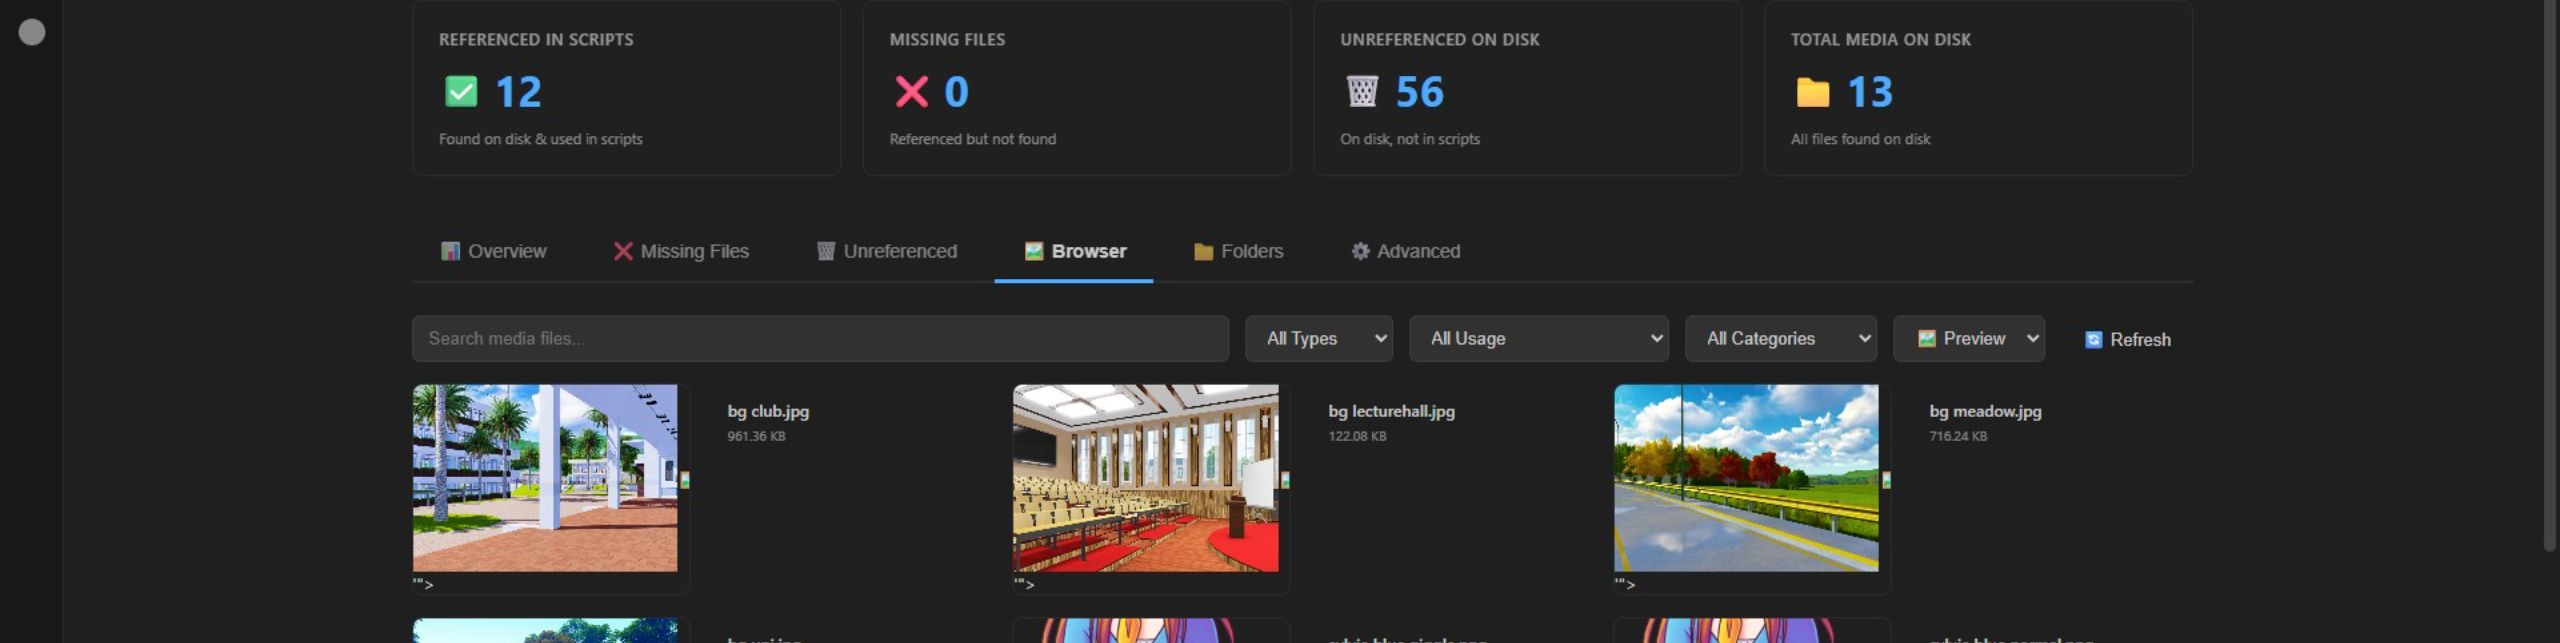Image resolution: width=2560 pixels, height=643 pixels.
Task: Click the trash bin icon beside 56
Action: coord(1362,92)
